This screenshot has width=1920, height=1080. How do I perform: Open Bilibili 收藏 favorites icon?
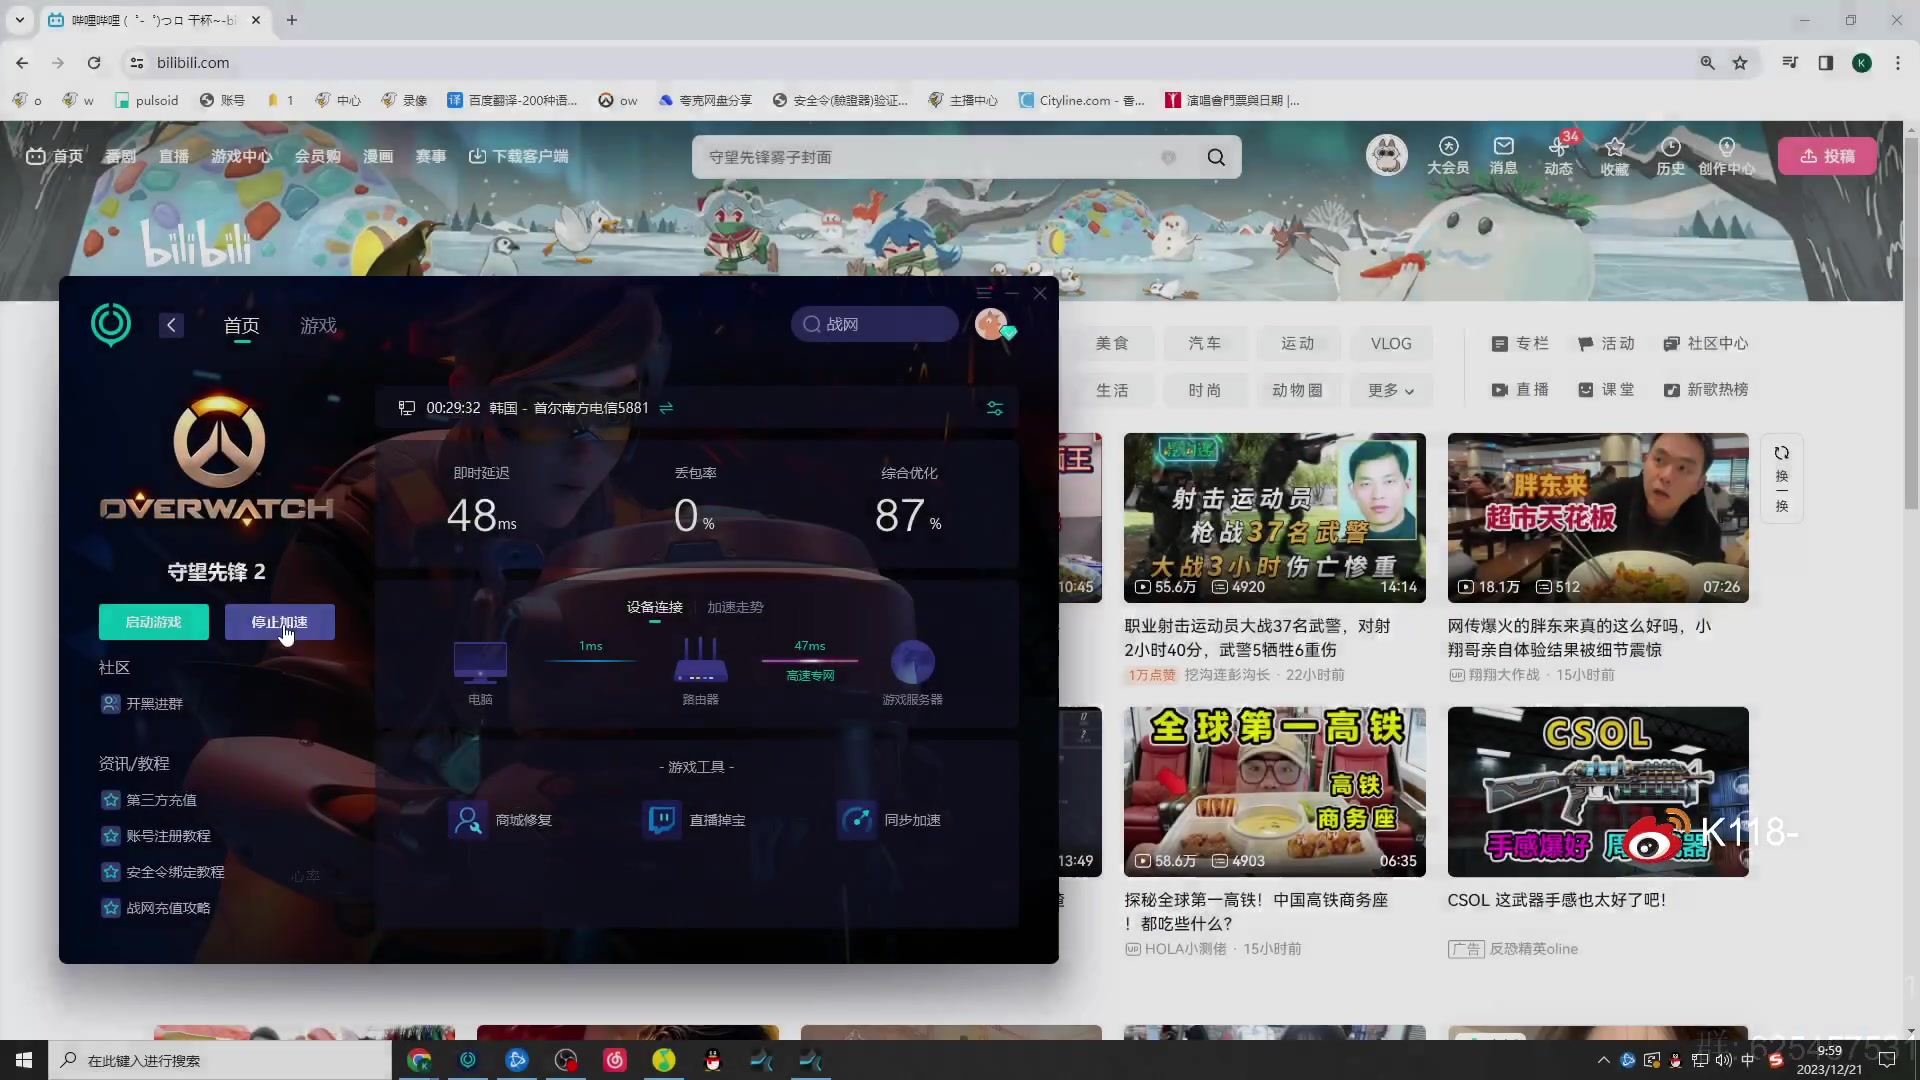(1614, 156)
